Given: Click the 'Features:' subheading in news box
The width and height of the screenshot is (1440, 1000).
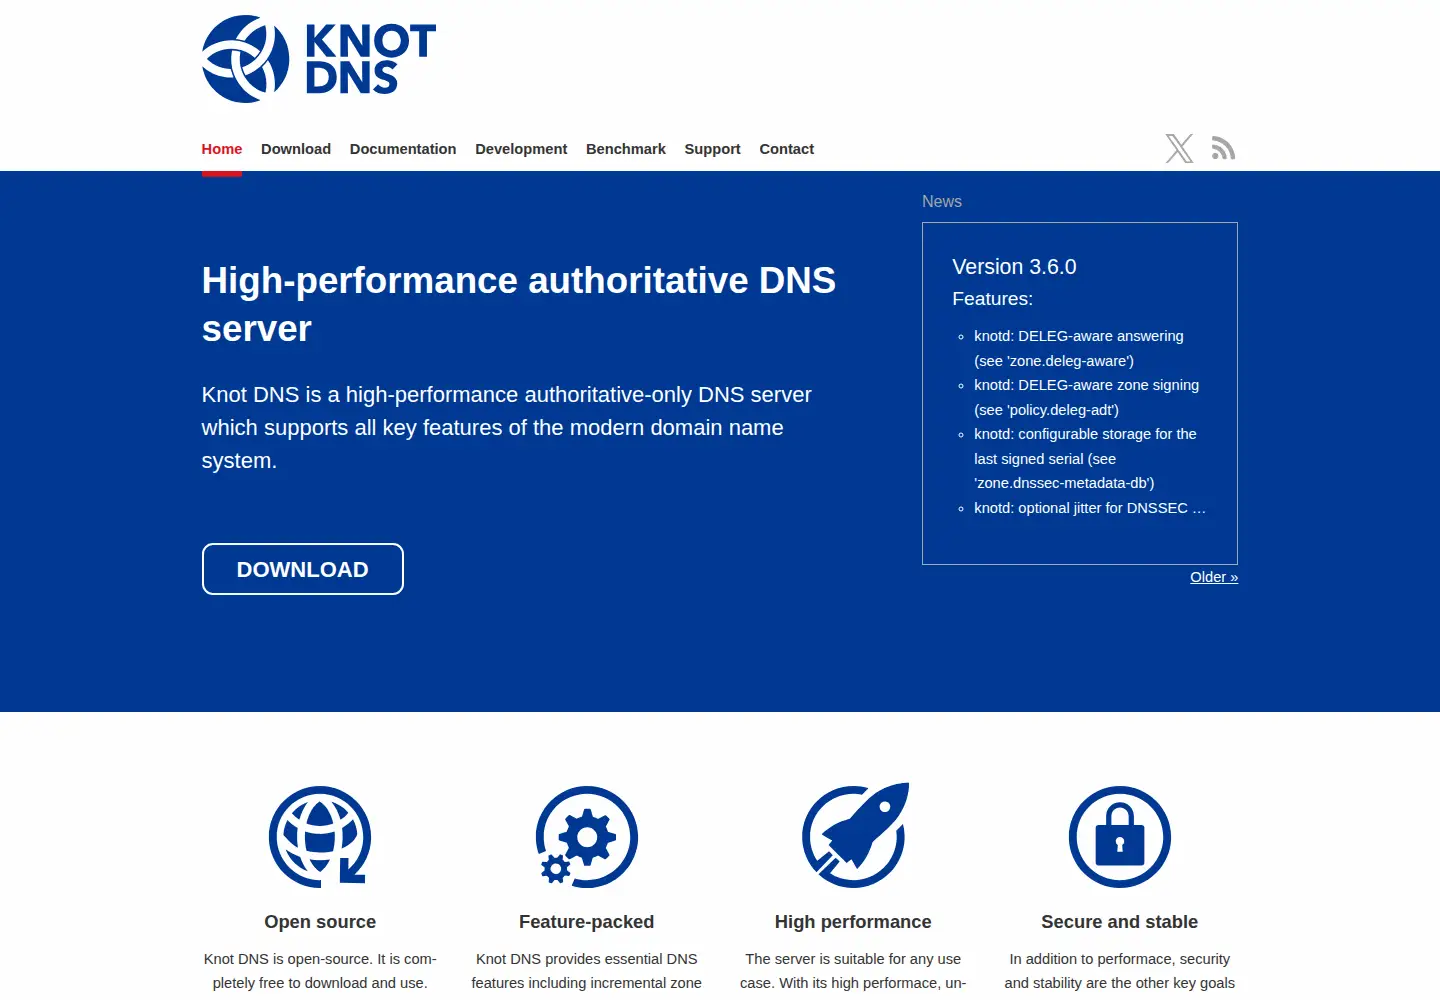Looking at the screenshot, I should (993, 299).
